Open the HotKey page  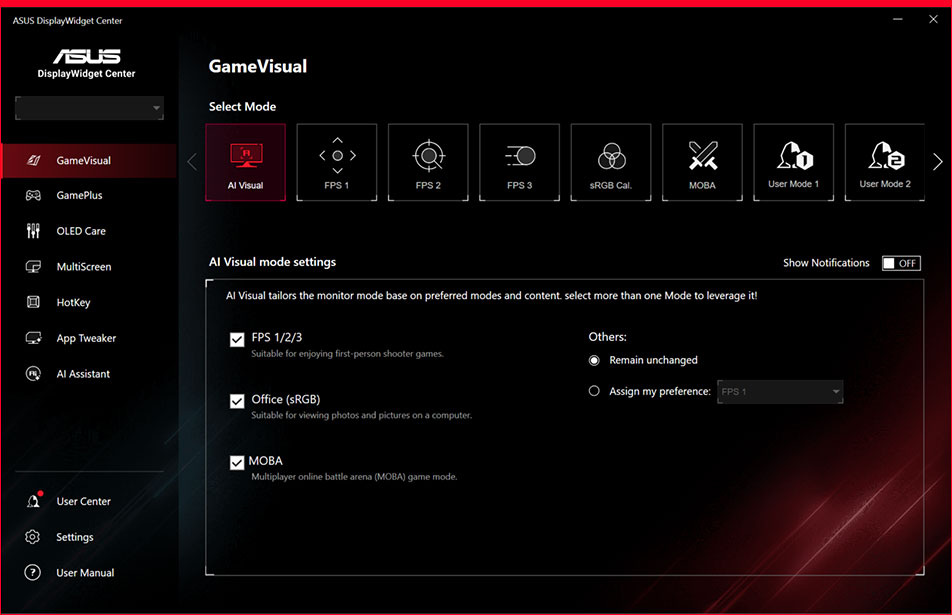73,302
